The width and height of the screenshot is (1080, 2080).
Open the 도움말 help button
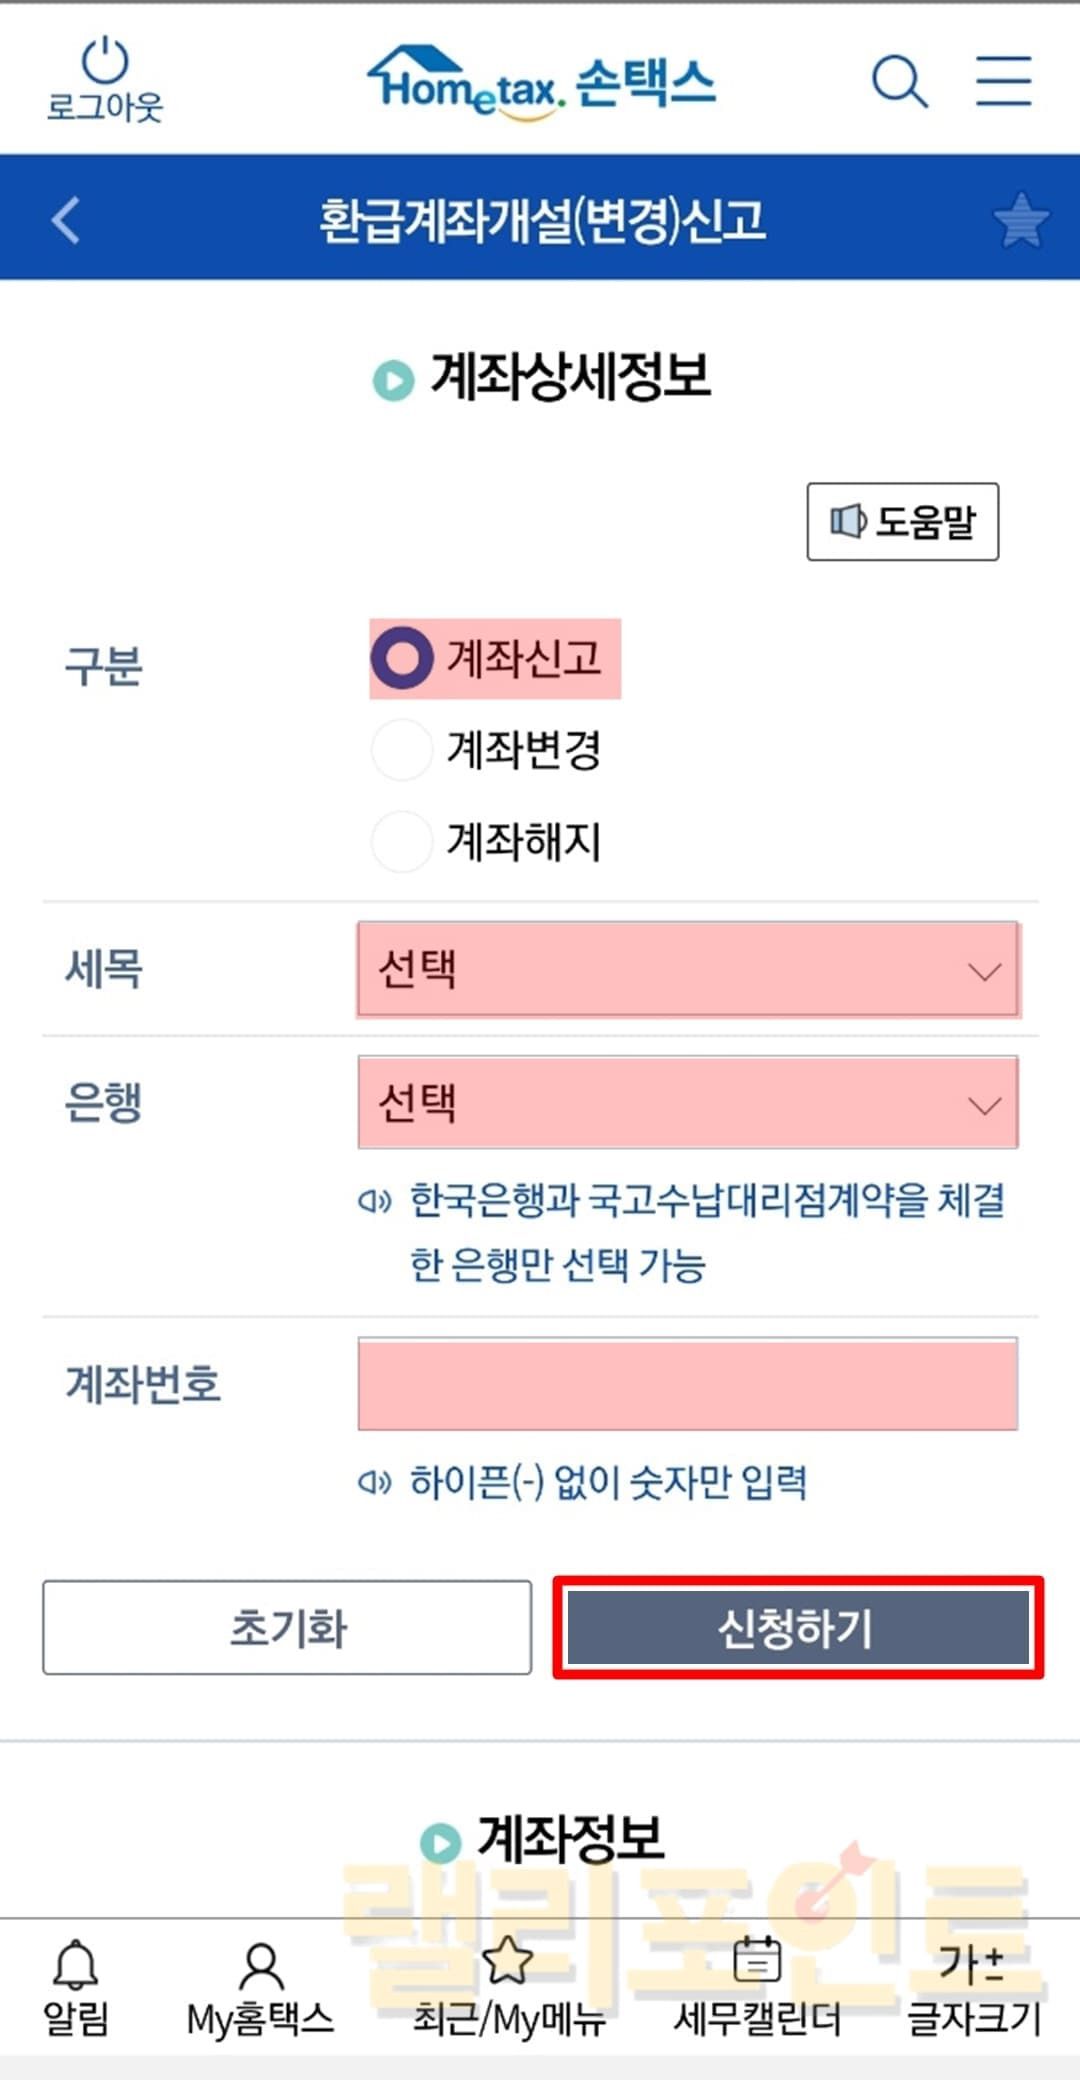pyautogui.click(x=902, y=521)
